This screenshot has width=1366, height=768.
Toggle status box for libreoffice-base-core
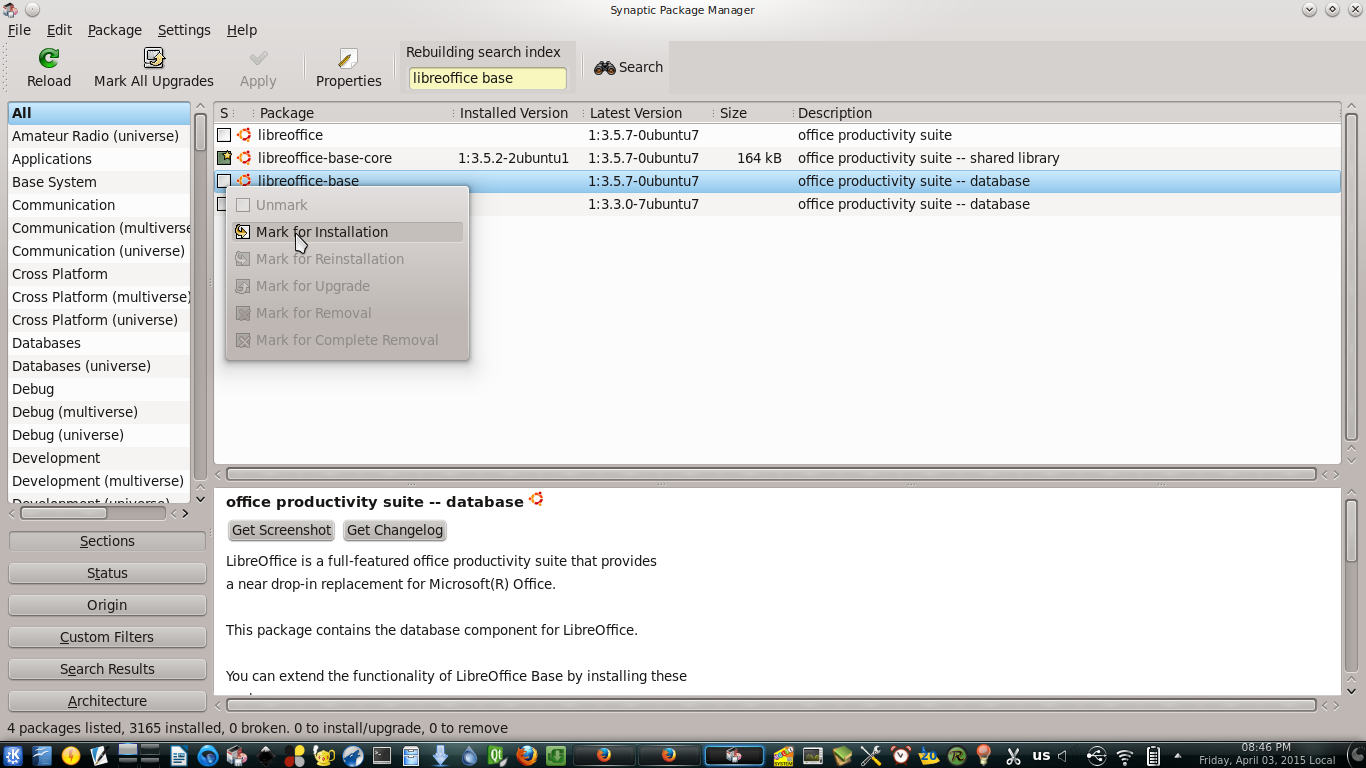coord(224,158)
